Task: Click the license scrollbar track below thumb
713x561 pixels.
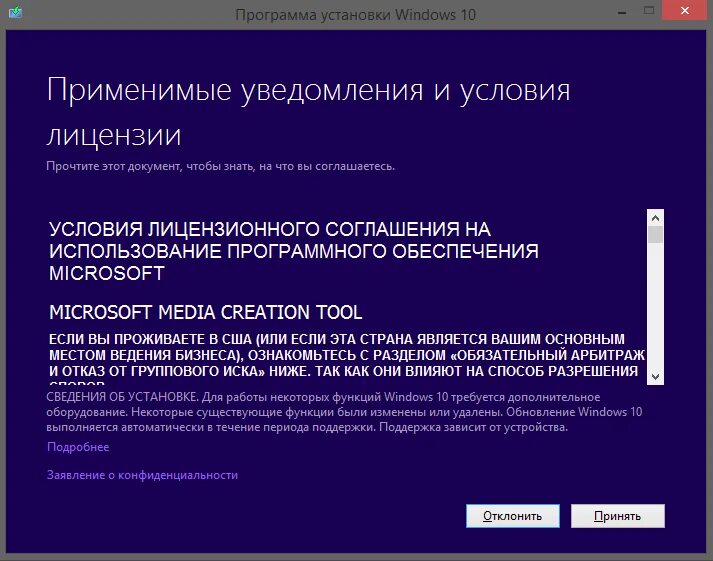Action: tap(655, 306)
